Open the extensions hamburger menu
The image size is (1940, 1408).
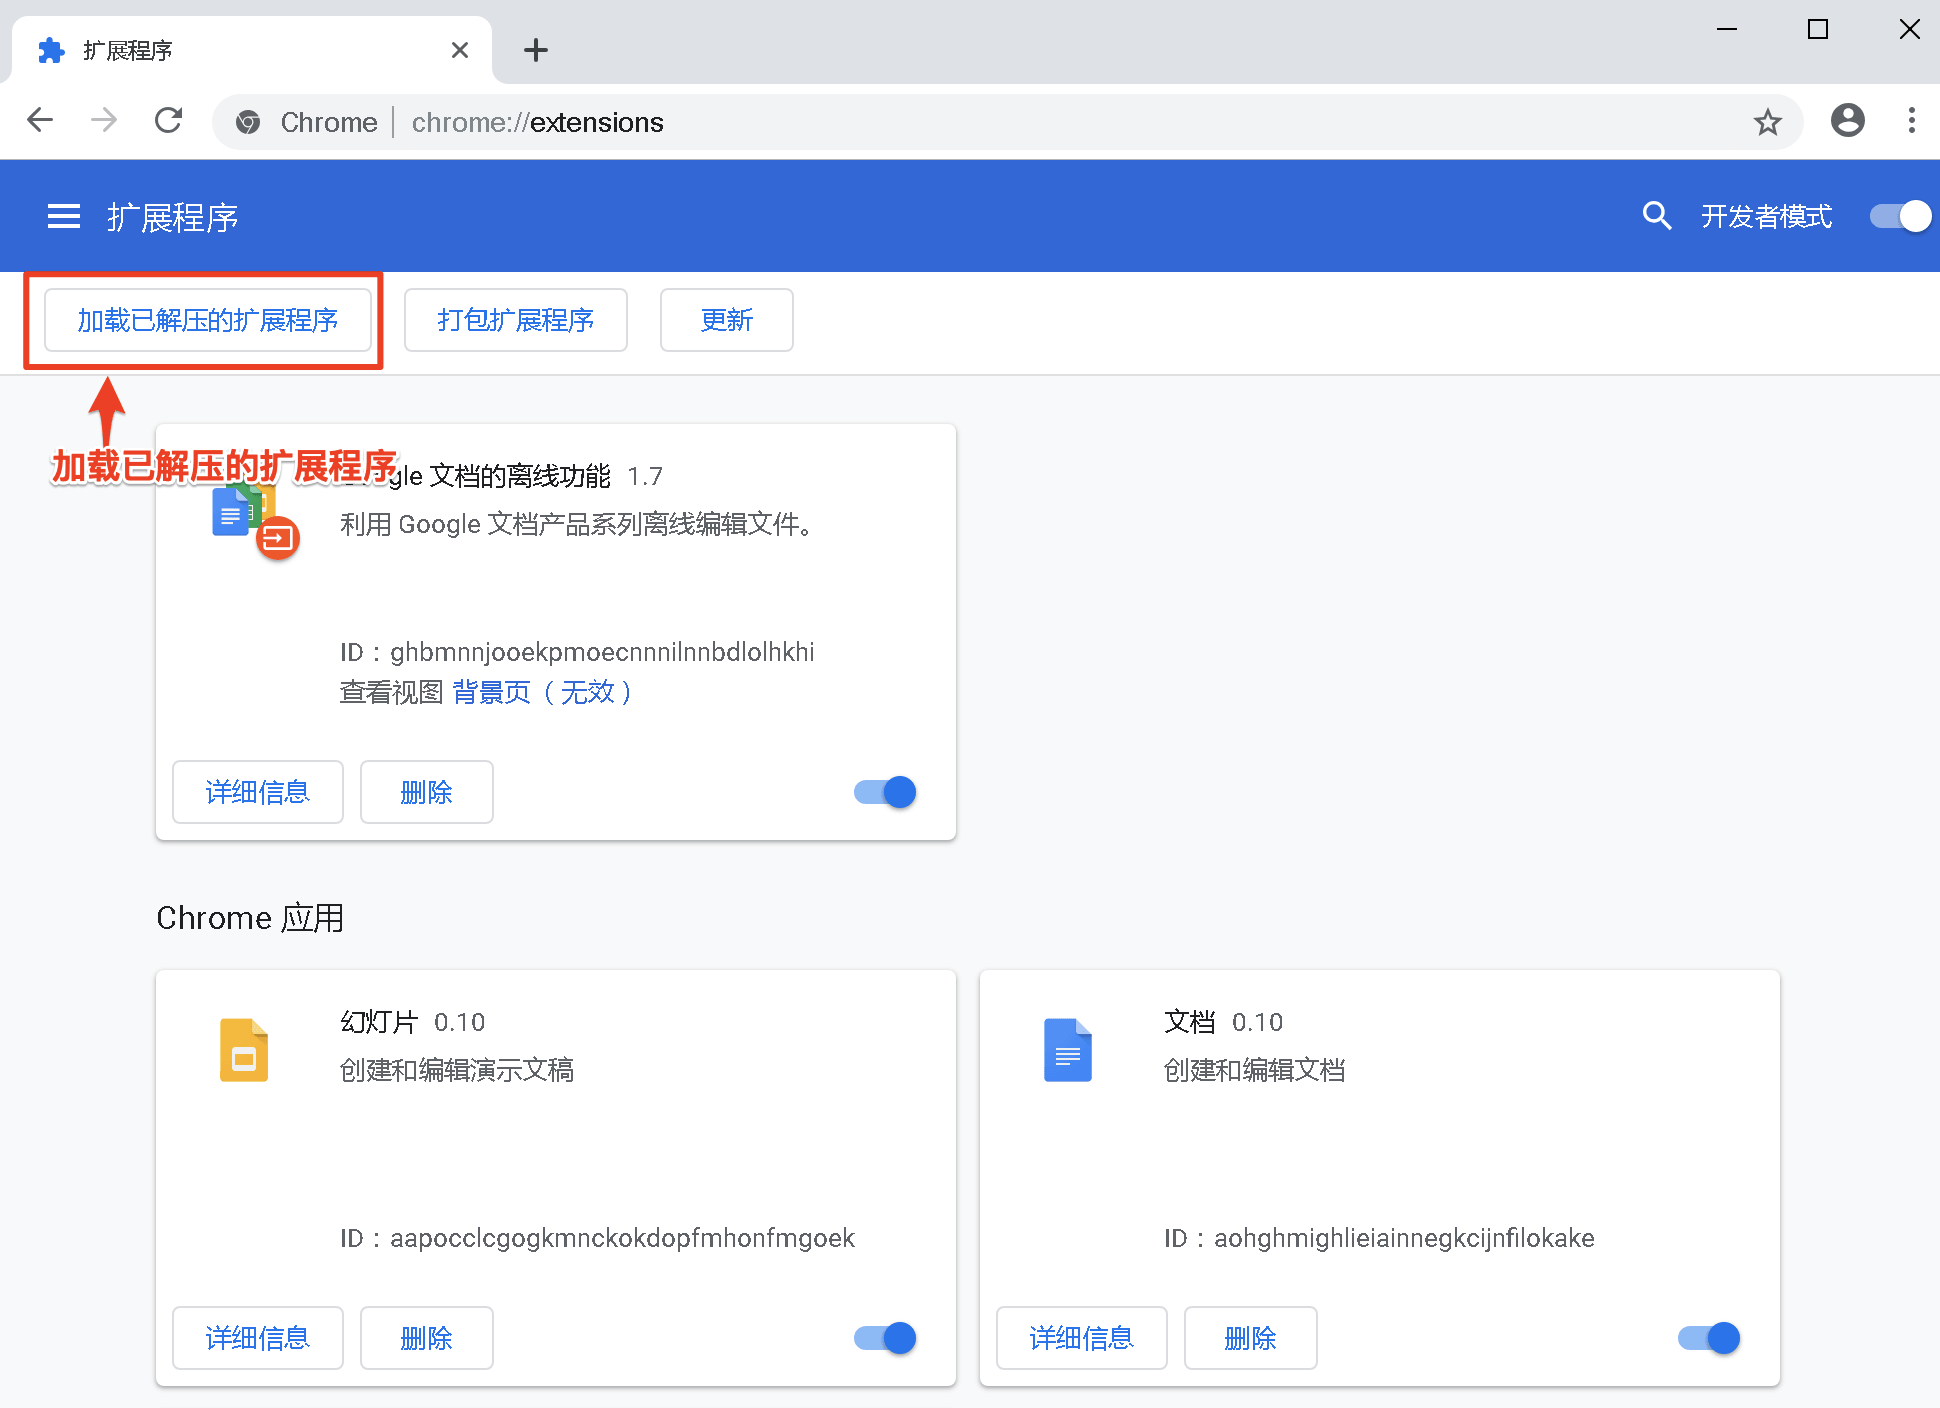click(x=64, y=216)
